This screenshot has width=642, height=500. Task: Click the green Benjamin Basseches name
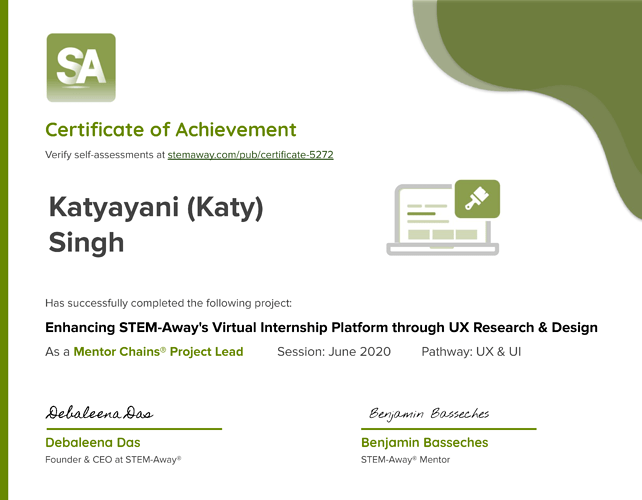424,442
